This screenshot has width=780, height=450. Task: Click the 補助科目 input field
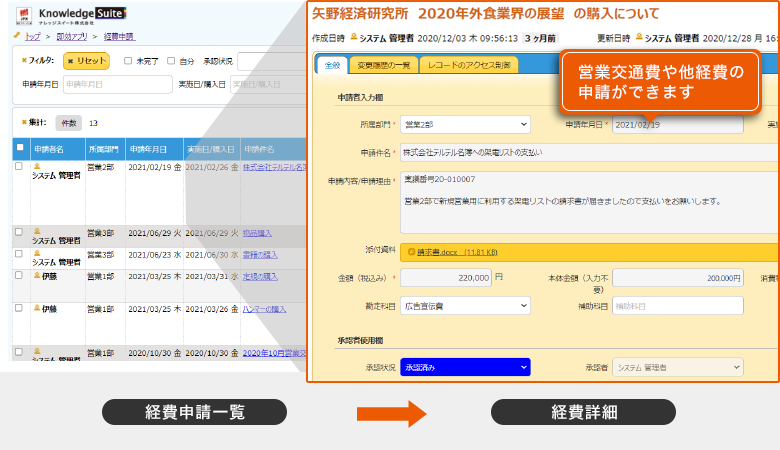coord(677,305)
